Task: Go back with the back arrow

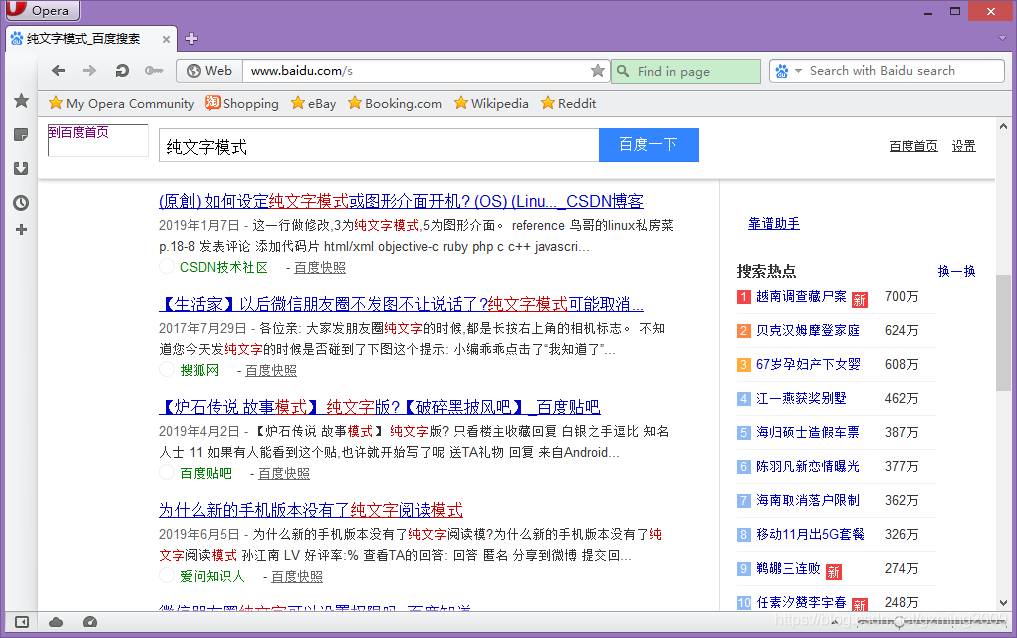Action: (58, 71)
